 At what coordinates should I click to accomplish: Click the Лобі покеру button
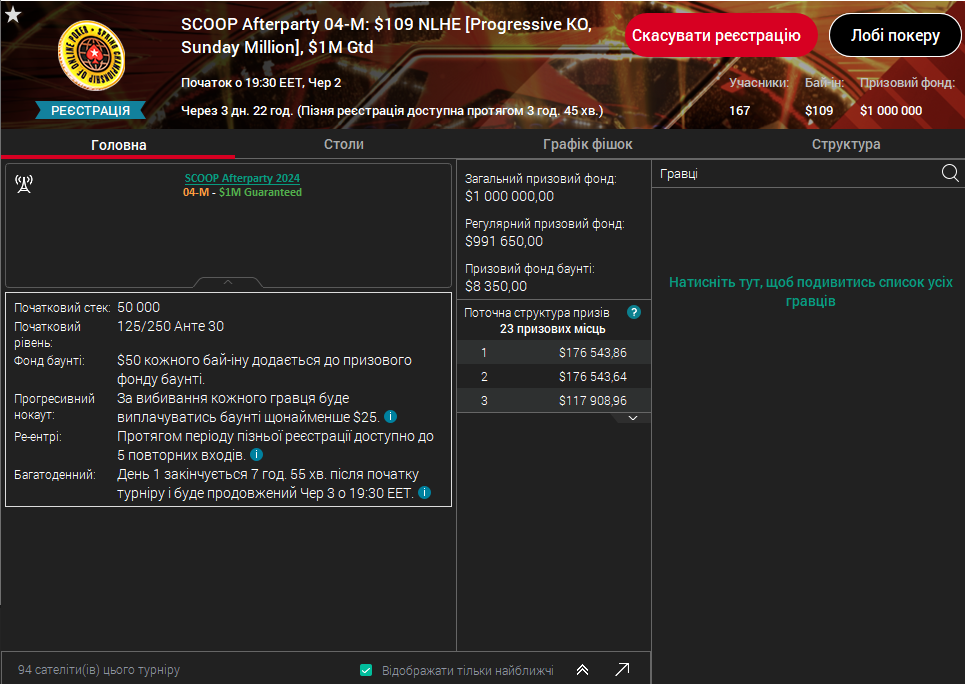click(x=895, y=36)
